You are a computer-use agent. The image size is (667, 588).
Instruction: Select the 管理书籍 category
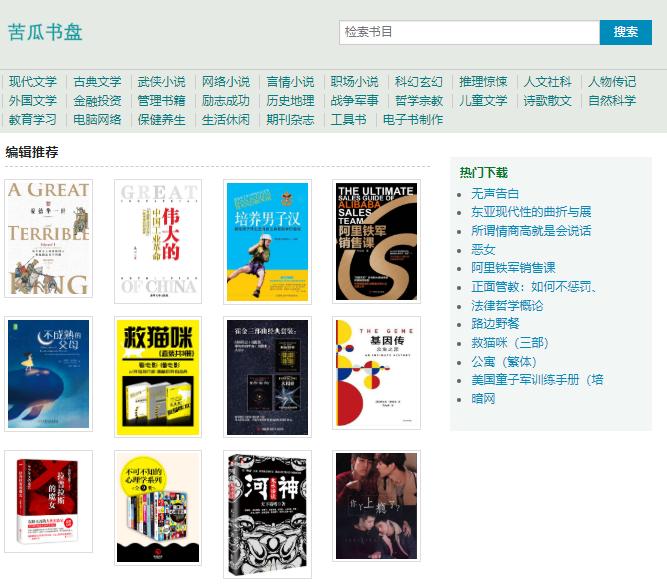162,101
